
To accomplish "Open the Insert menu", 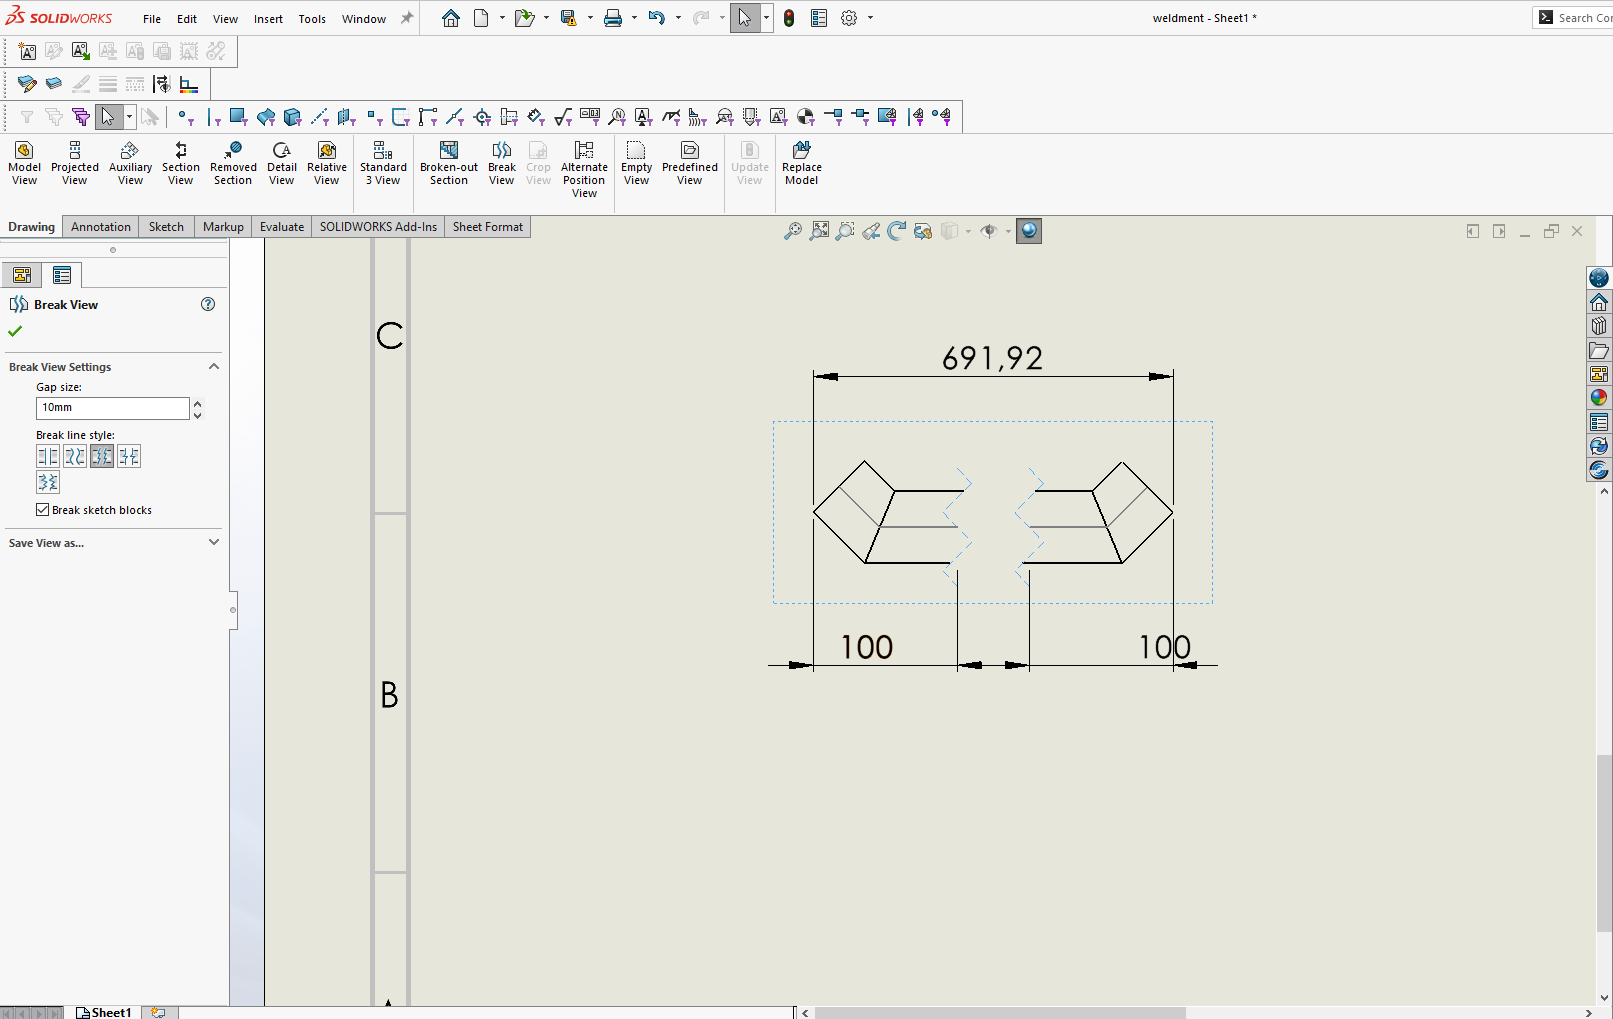I will click(x=267, y=19).
